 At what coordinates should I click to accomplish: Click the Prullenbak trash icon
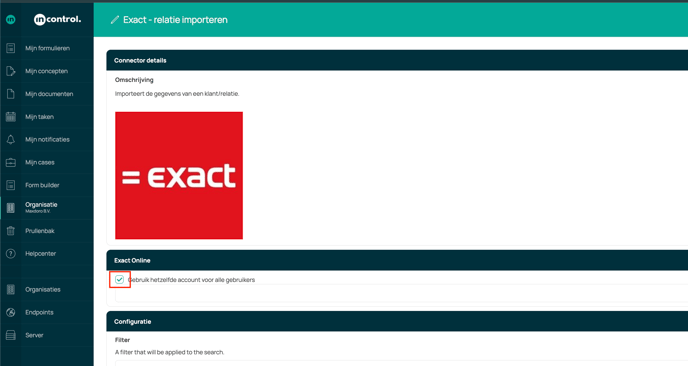(11, 231)
